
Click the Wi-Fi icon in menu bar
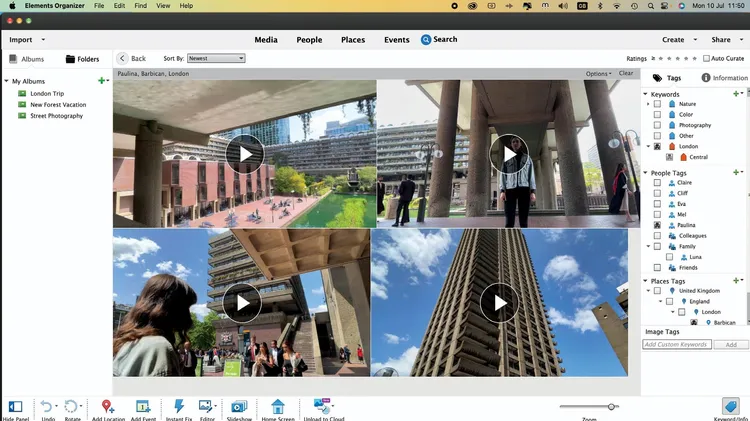(617, 6)
